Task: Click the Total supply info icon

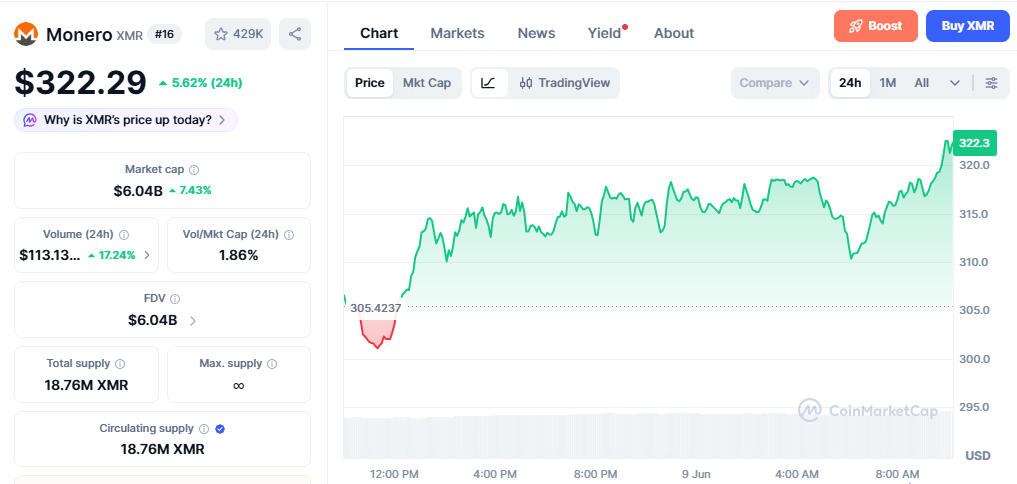Action: tap(120, 363)
